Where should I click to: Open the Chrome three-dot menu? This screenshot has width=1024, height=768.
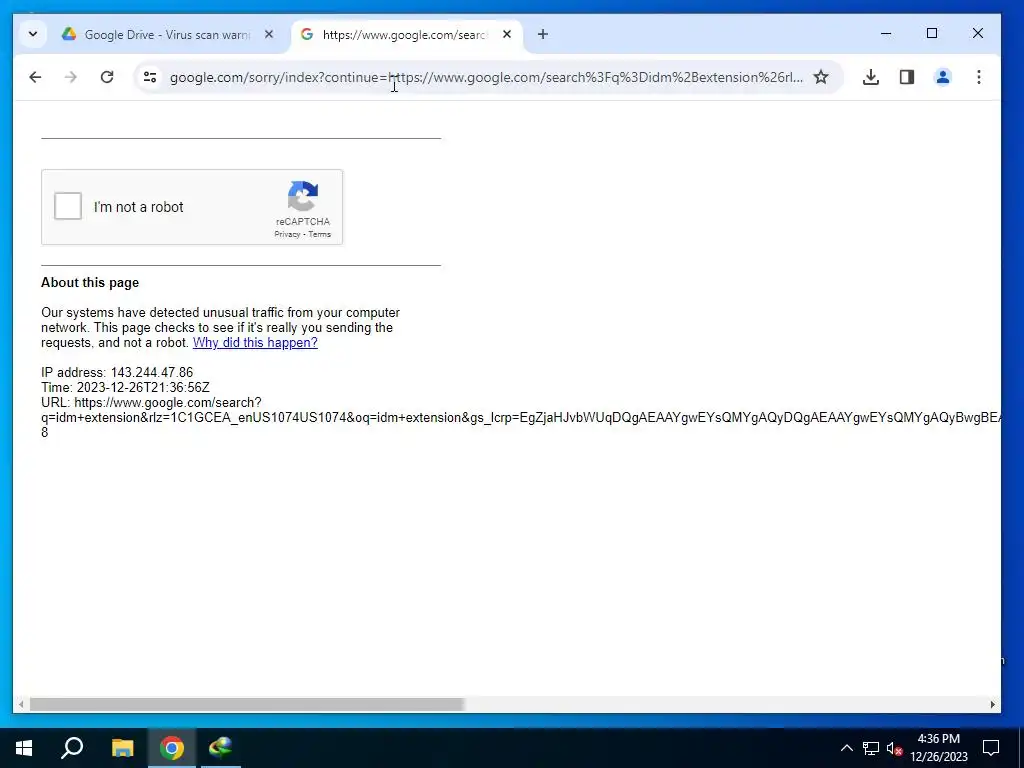[x=978, y=77]
